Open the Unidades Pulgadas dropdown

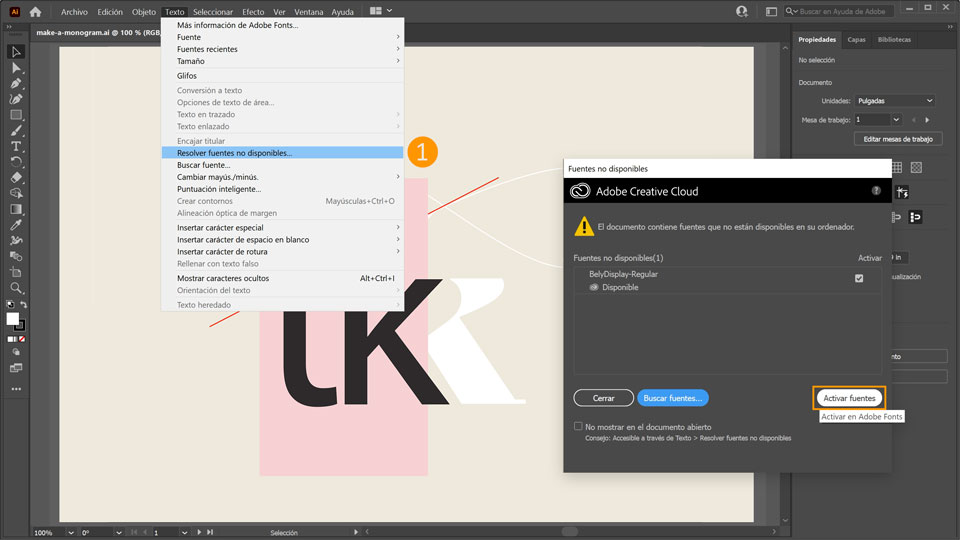894,100
